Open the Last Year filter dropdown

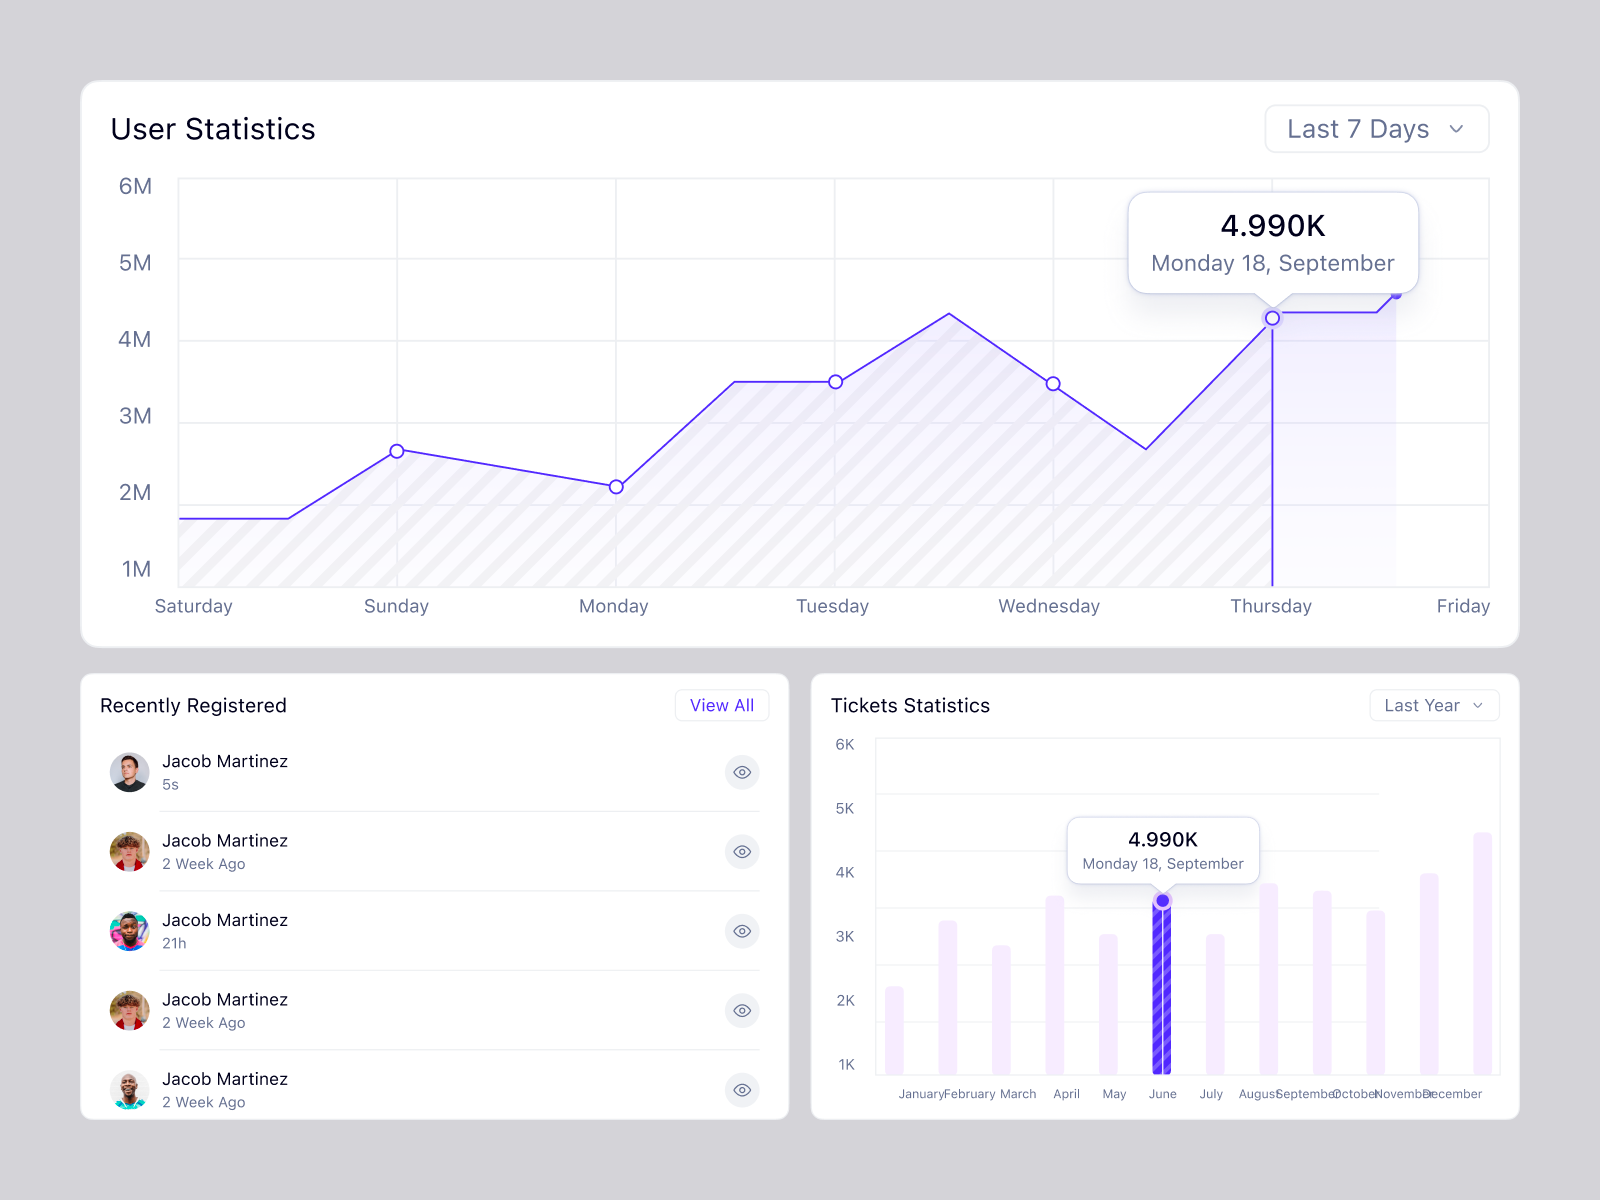[1433, 705]
